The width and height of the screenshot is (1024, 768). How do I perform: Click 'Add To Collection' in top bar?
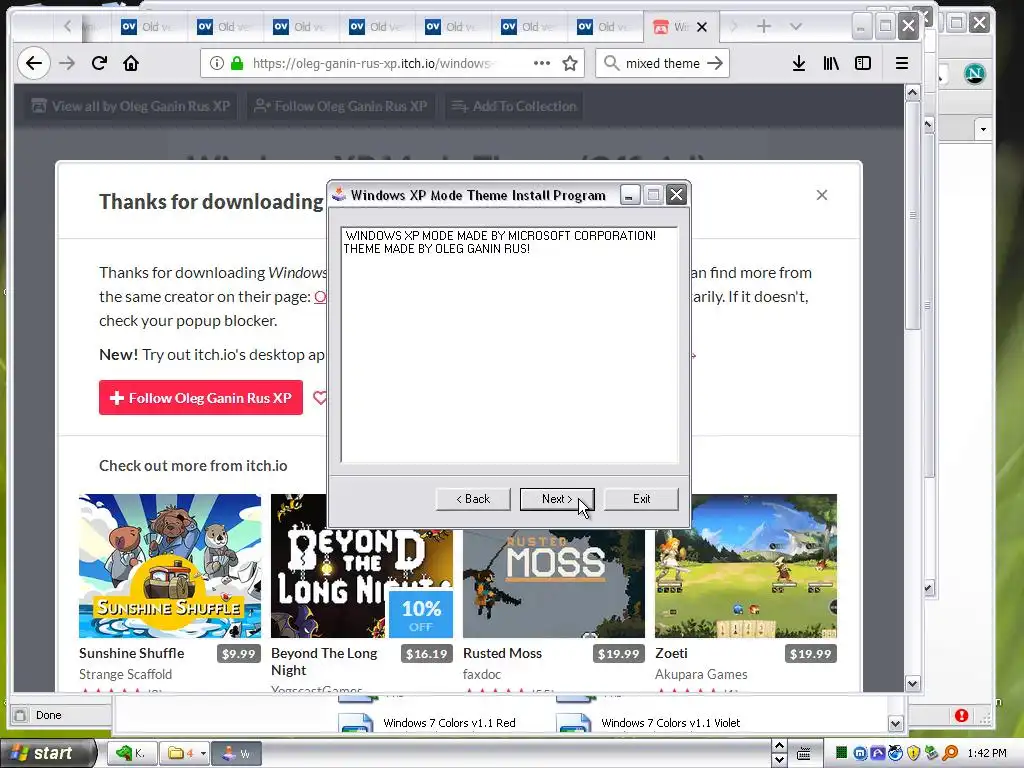[x=515, y=106]
